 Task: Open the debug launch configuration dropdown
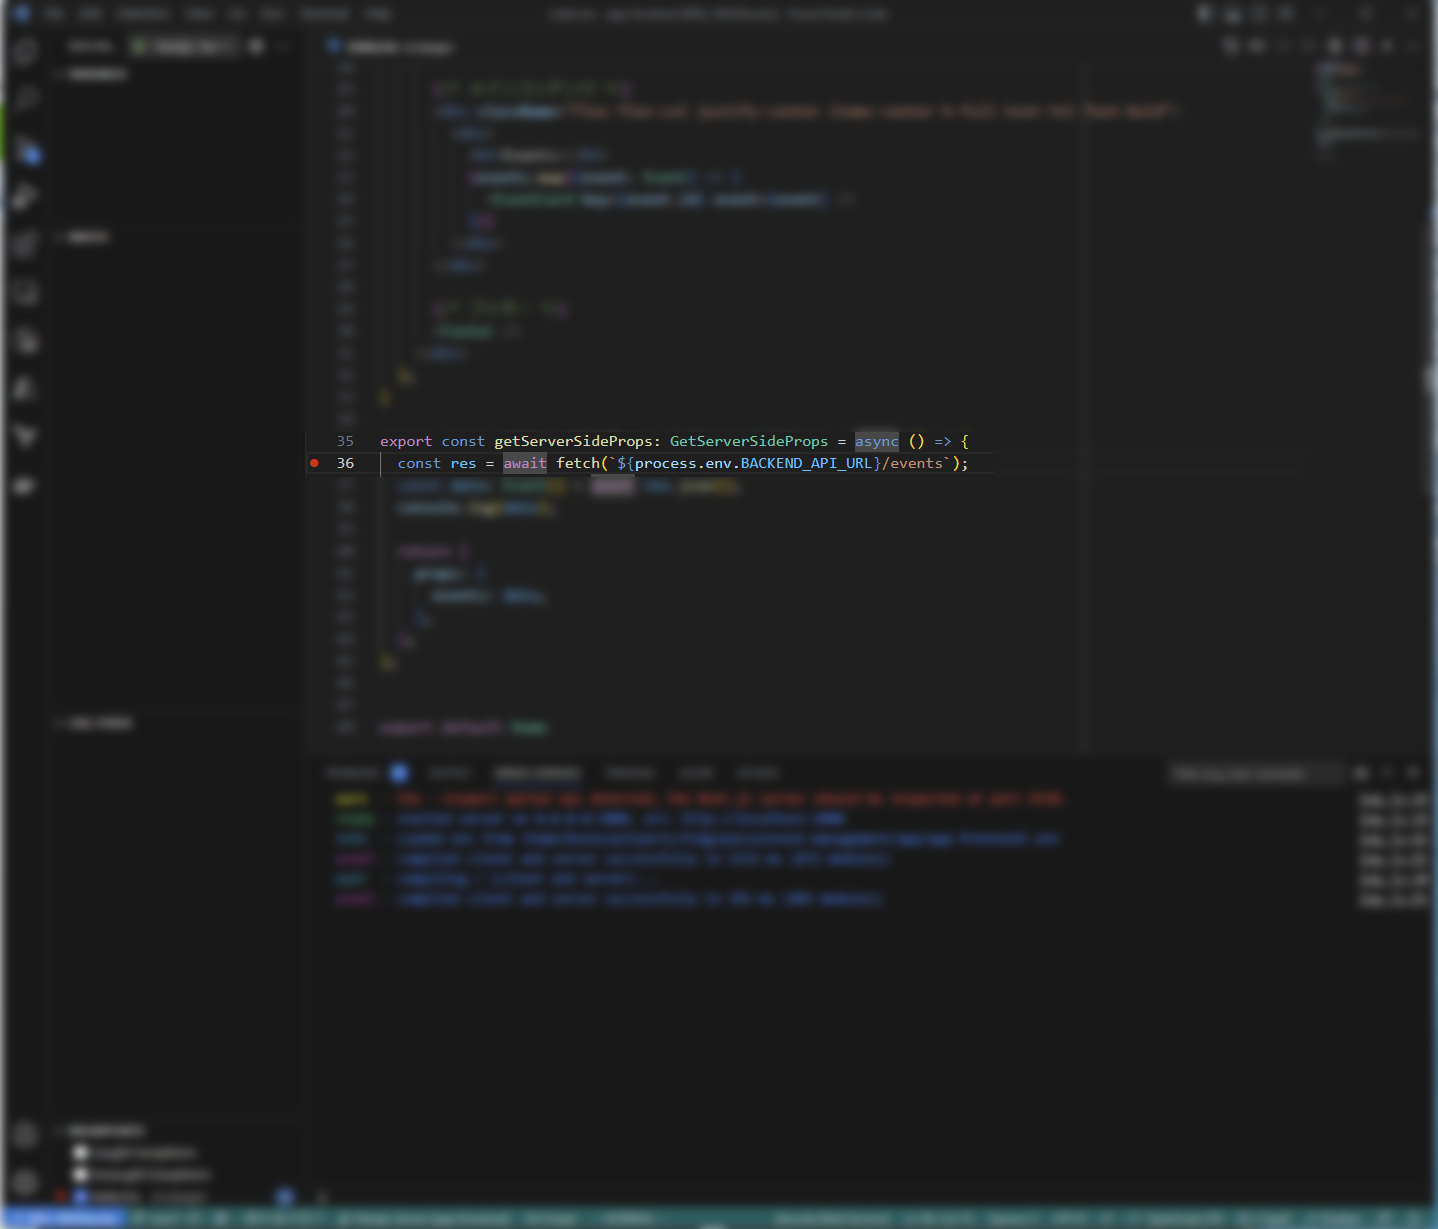[x=190, y=46]
